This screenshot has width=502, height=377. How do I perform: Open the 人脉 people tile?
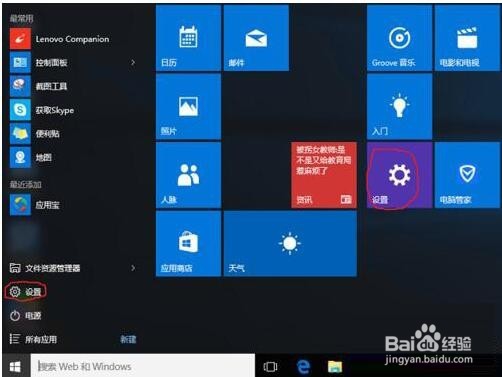click(x=188, y=175)
